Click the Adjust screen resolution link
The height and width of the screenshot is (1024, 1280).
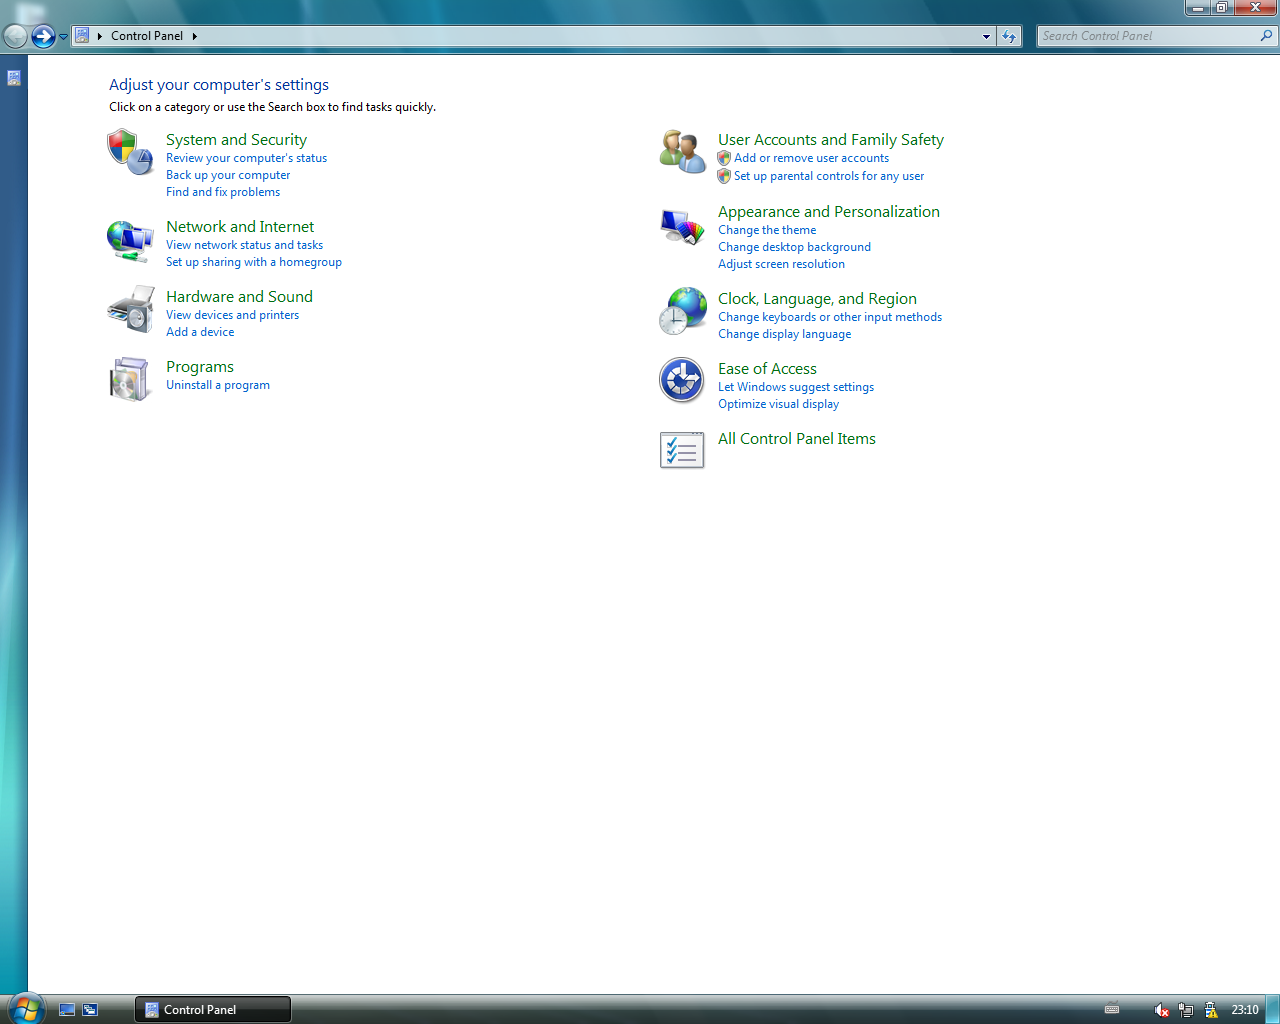coord(781,264)
